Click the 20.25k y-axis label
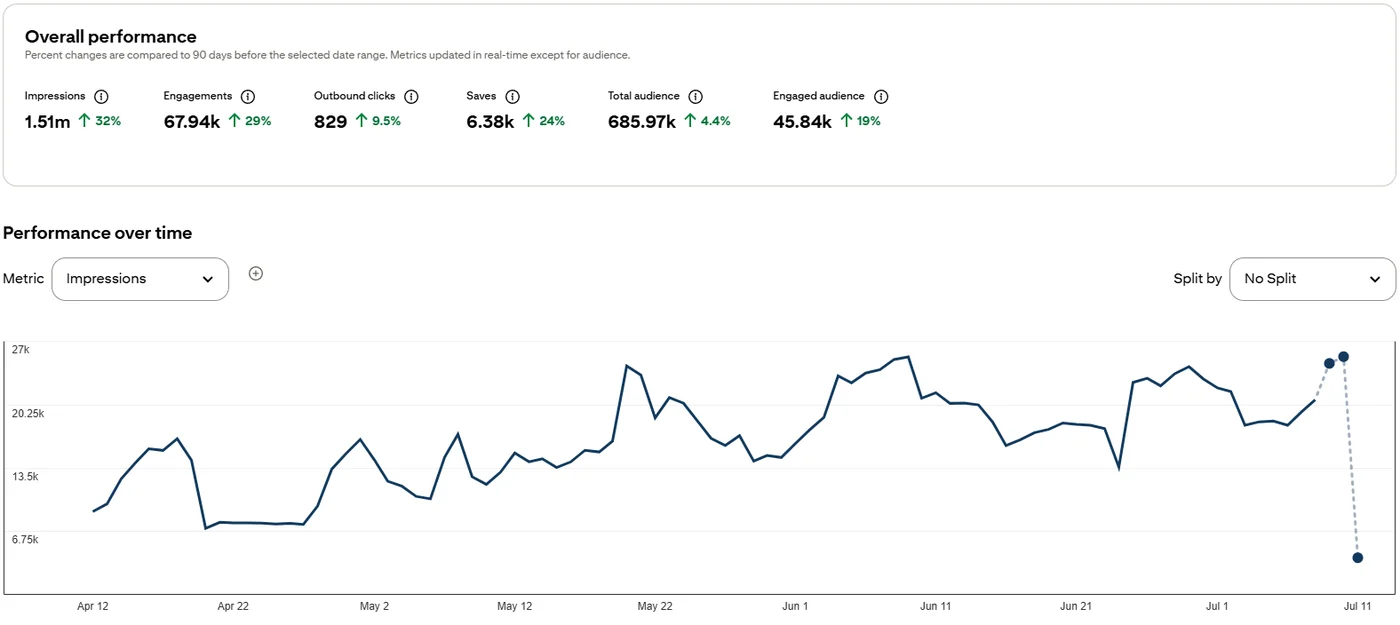1400x625 pixels. [28, 413]
